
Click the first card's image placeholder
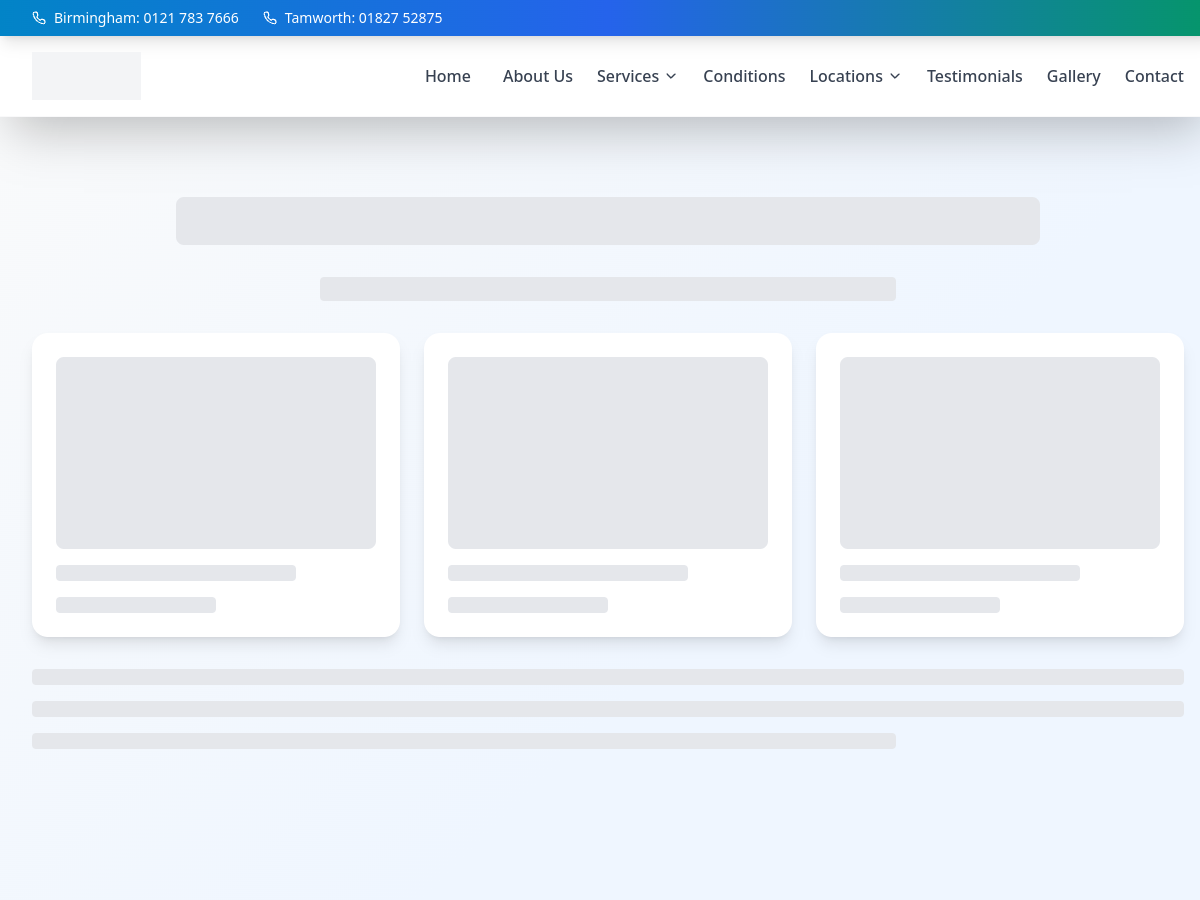pos(216,452)
